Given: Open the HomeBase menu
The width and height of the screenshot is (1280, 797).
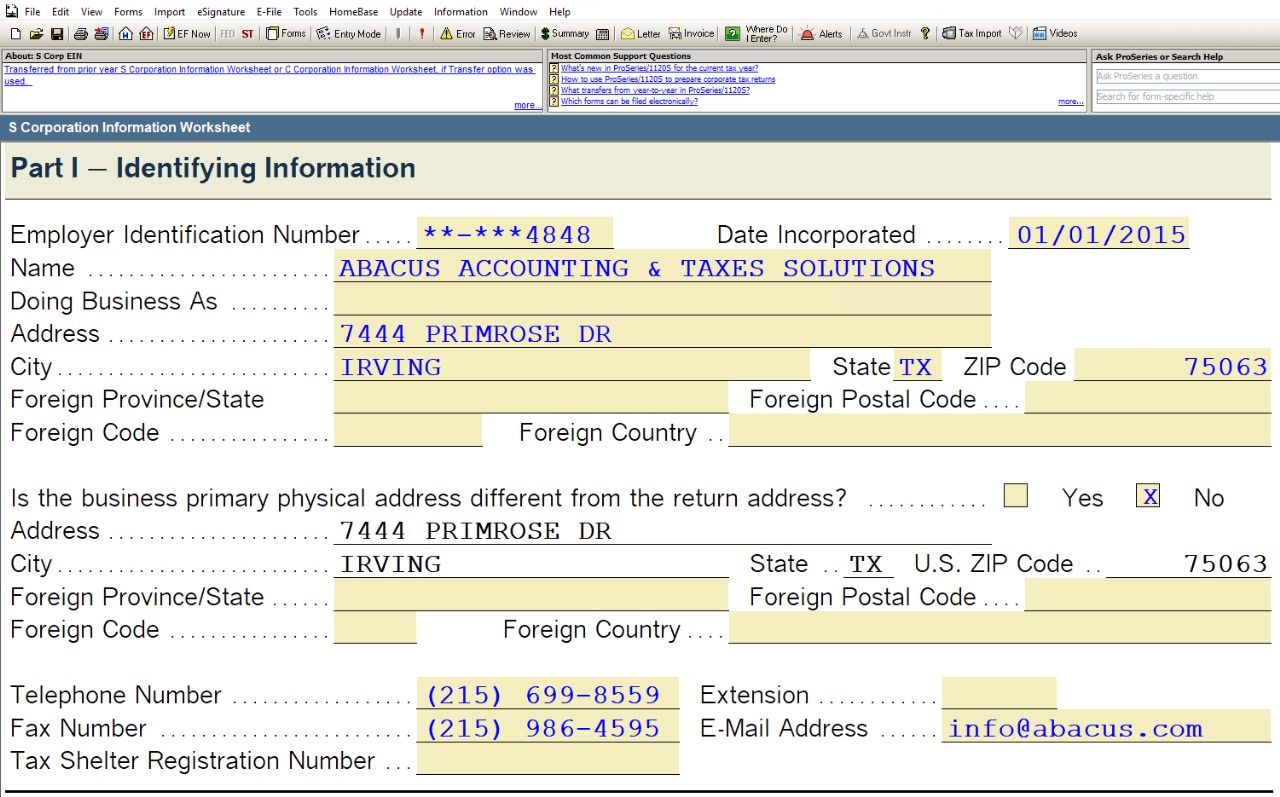Looking at the screenshot, I should 353,12.
